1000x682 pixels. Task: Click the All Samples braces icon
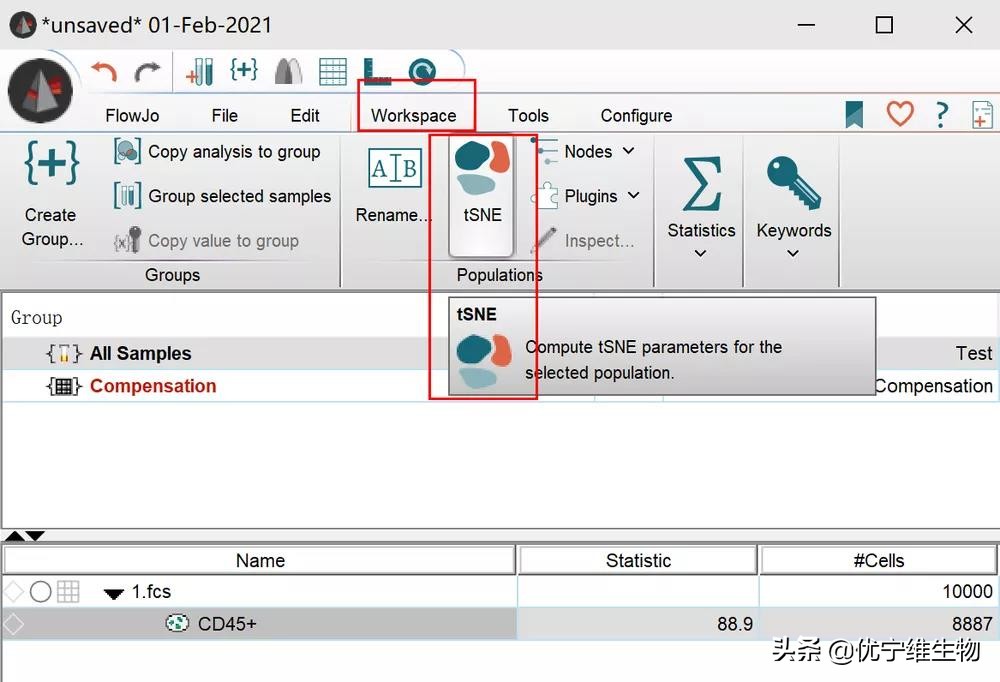point(64,353)
